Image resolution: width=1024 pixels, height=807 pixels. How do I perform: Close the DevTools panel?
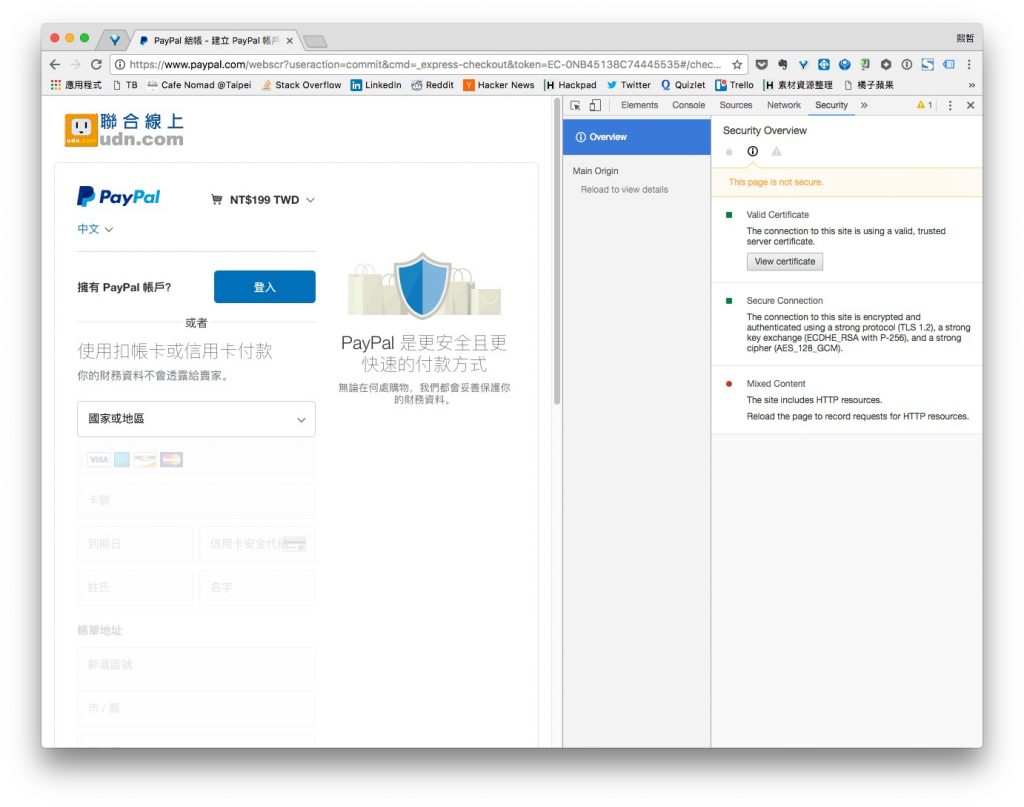coord(970,105)
